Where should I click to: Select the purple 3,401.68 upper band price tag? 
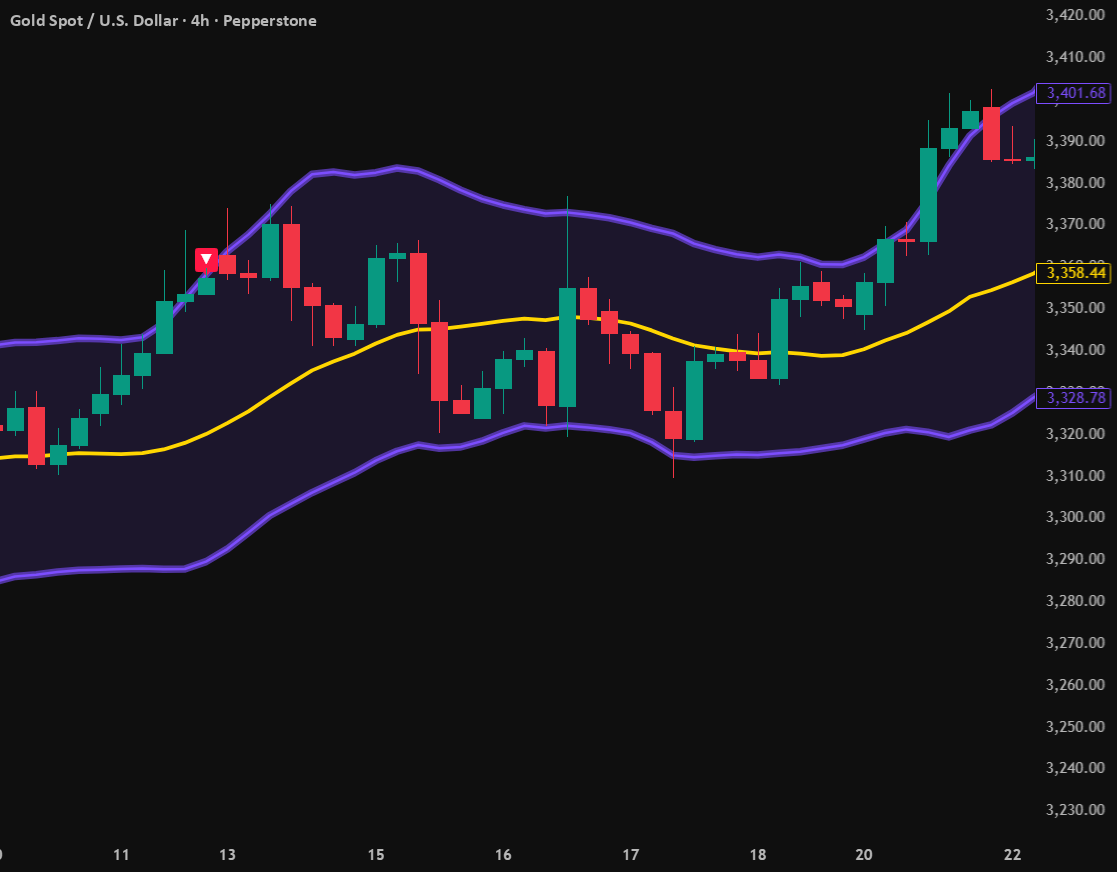[1073, 93]
